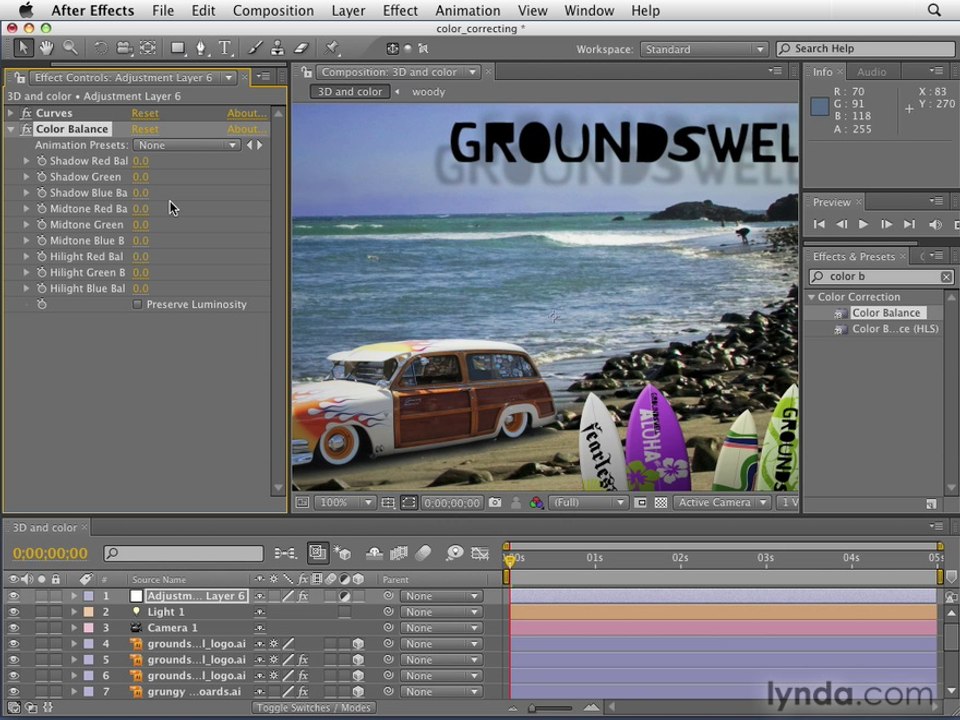
Task: Click Toggle Switches / Modes button
Action: [313, 708]
